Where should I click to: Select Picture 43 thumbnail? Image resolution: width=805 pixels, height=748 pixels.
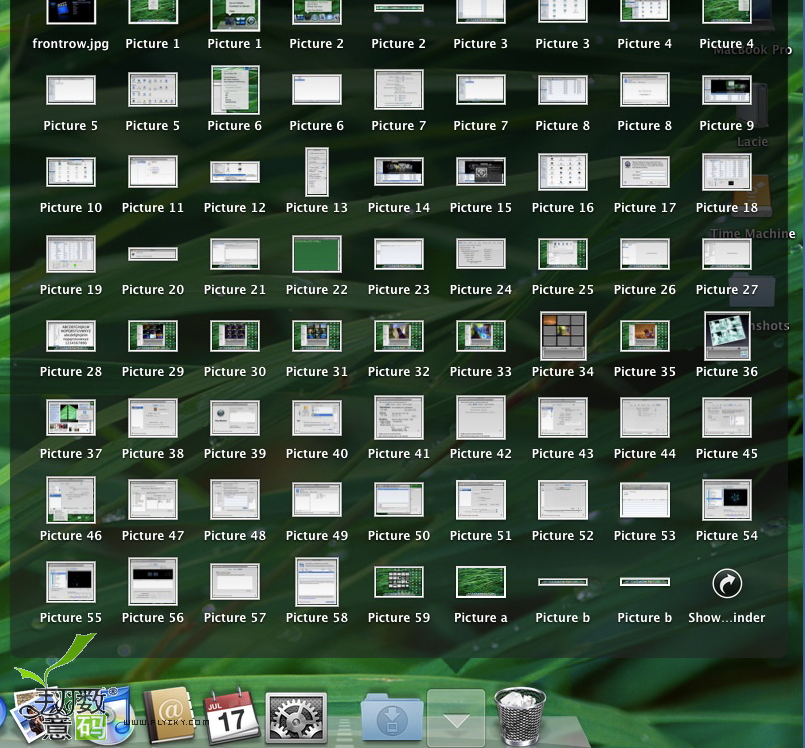[563, 418]
